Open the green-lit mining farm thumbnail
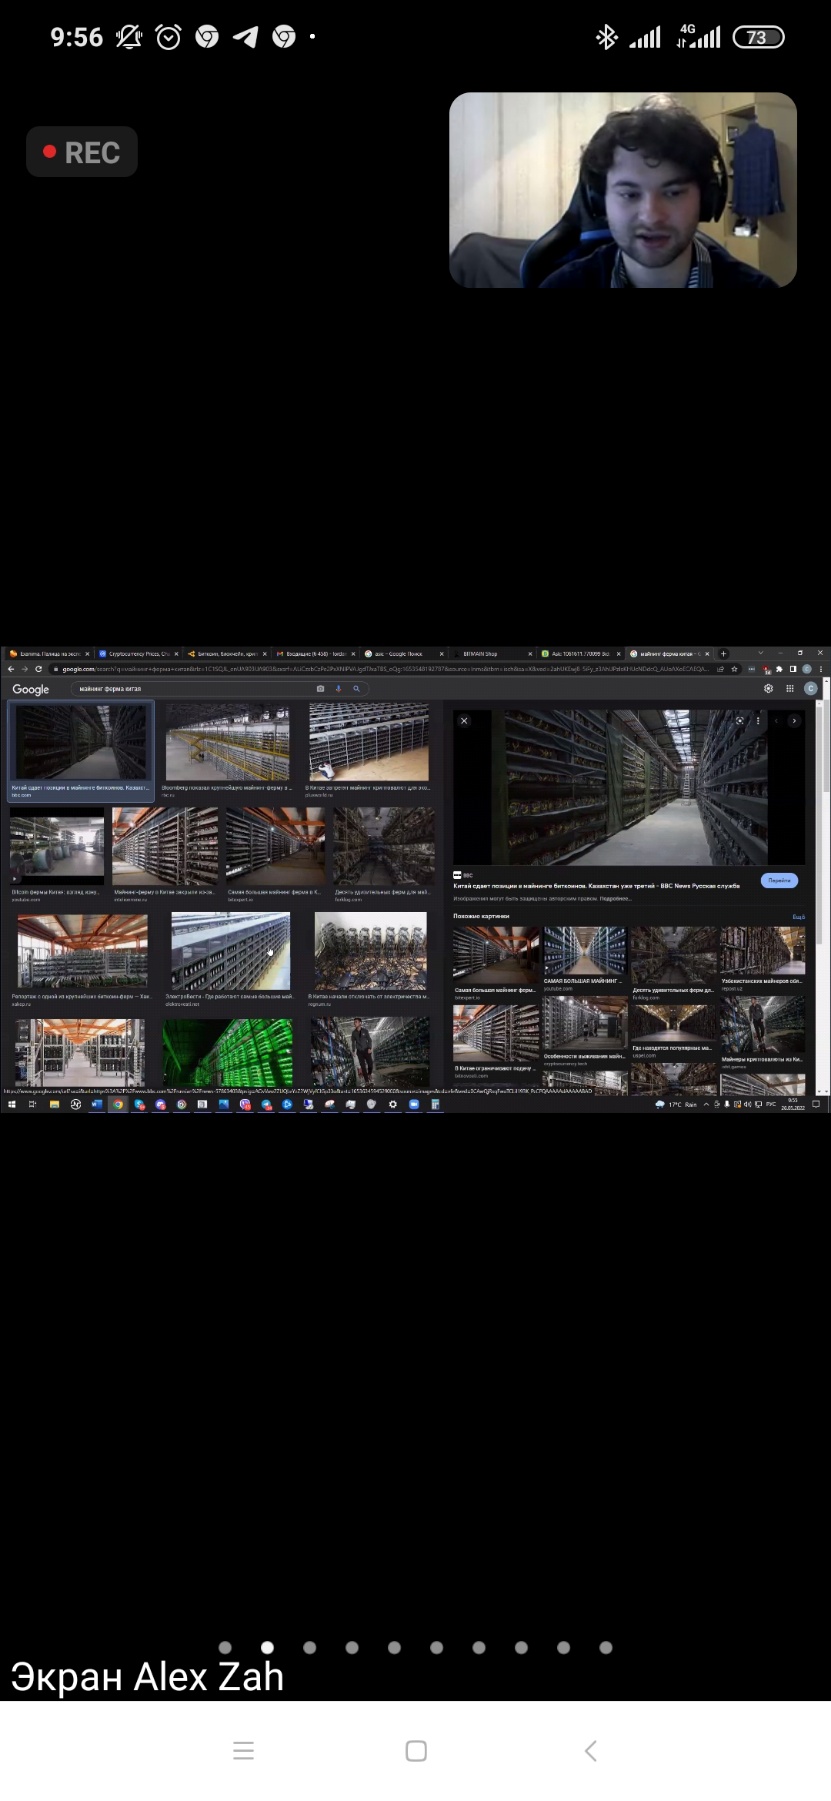Viewport: 831px width, 1801px height. tap(228, 1051)
